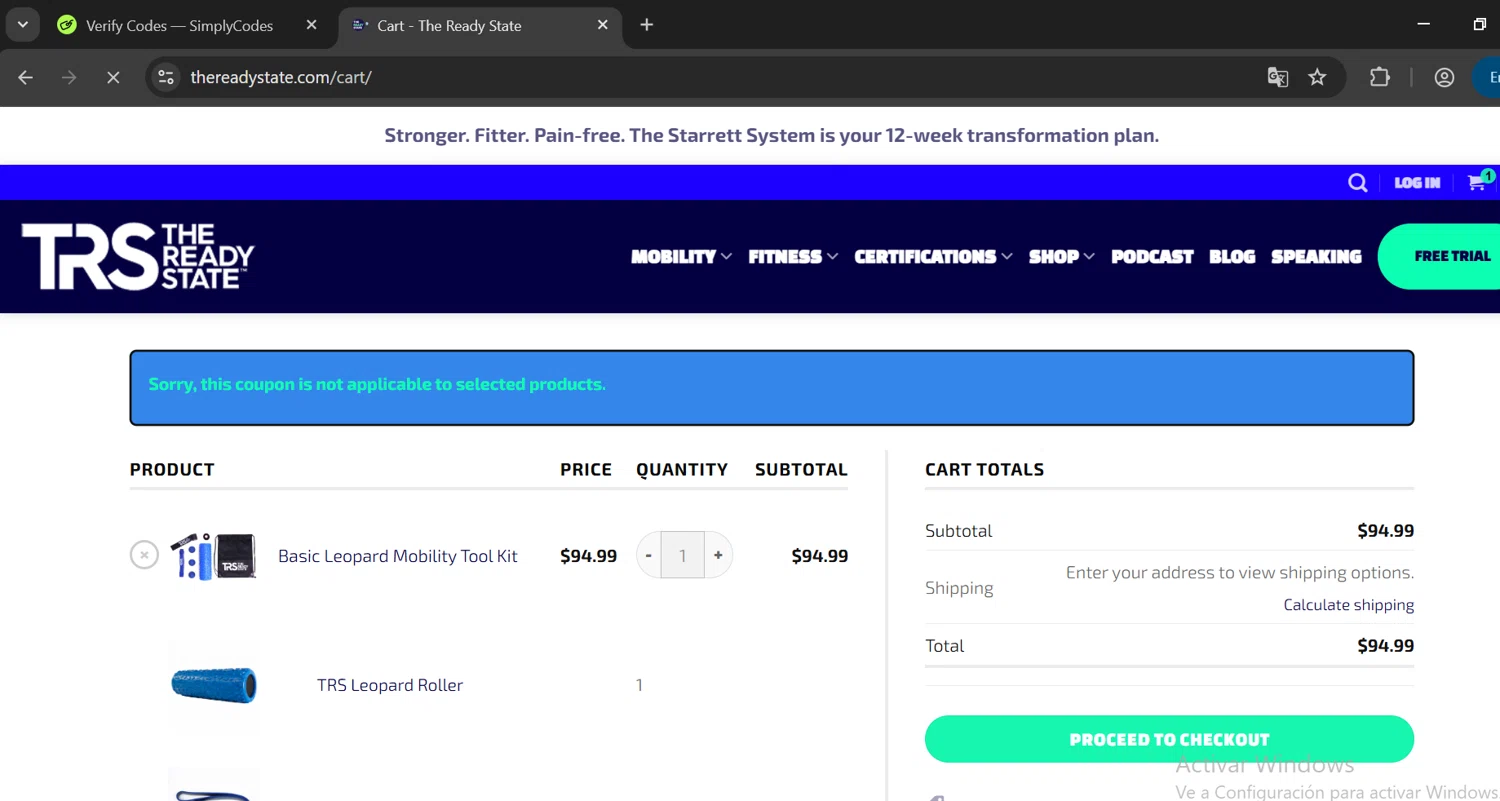
Task: Click PROCEED TO CHECKOUT
Action: pyautogui.click(x=1169, y=739)
